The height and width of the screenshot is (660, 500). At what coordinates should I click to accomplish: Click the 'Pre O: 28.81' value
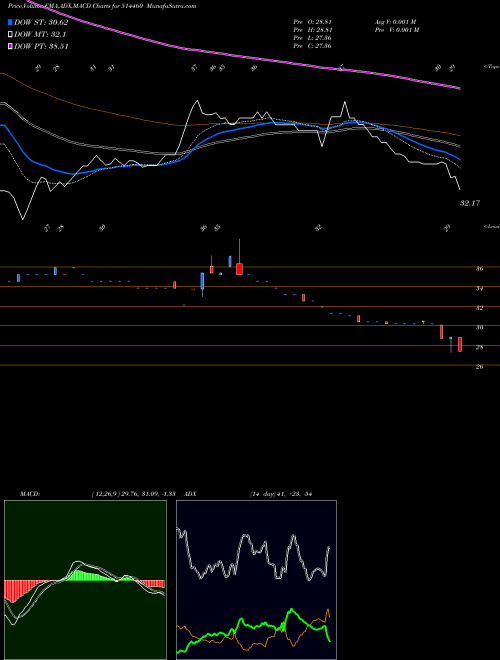(312, 22)
